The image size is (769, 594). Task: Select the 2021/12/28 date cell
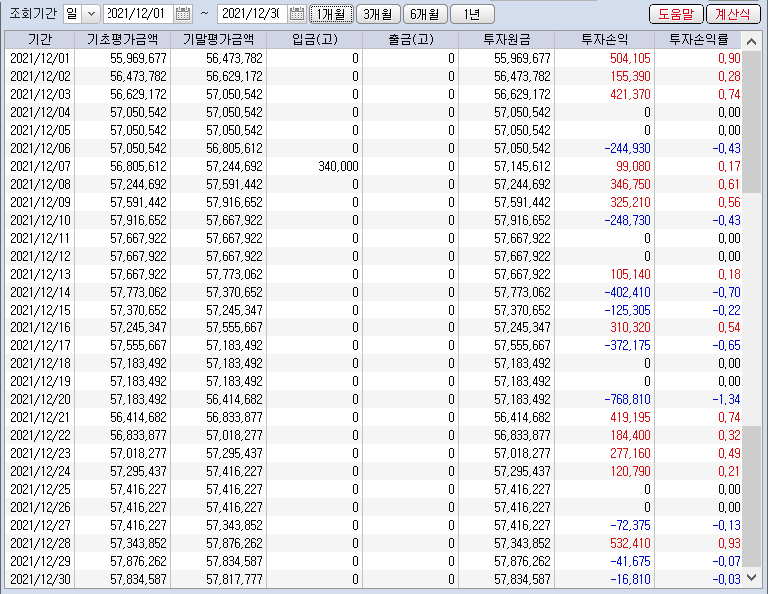click(40, 543)
